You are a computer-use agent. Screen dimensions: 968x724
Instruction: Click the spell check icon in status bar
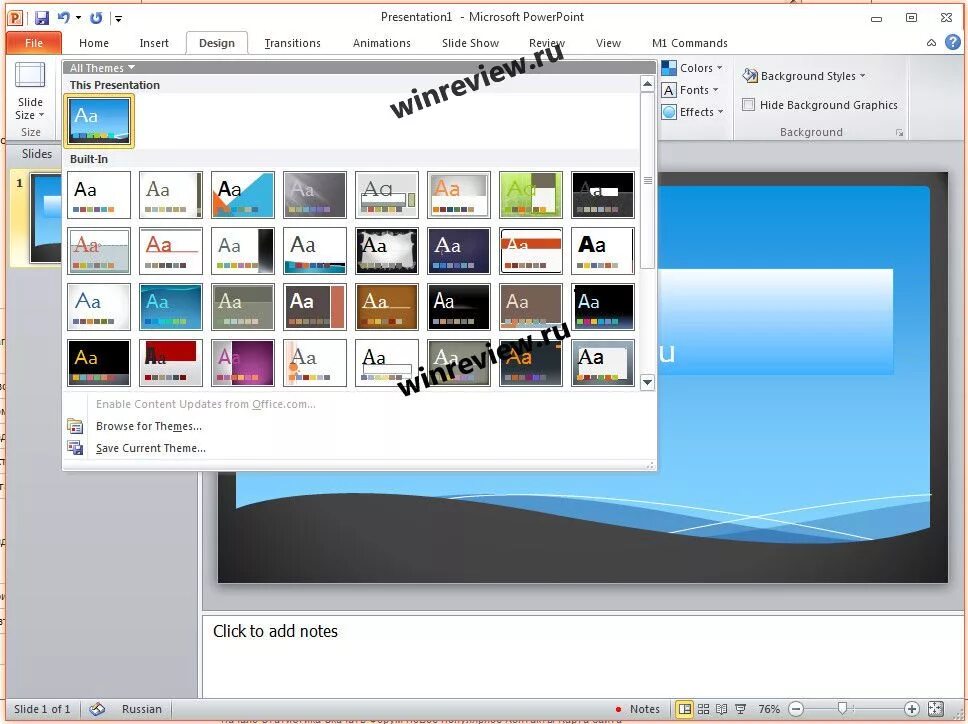97,709
